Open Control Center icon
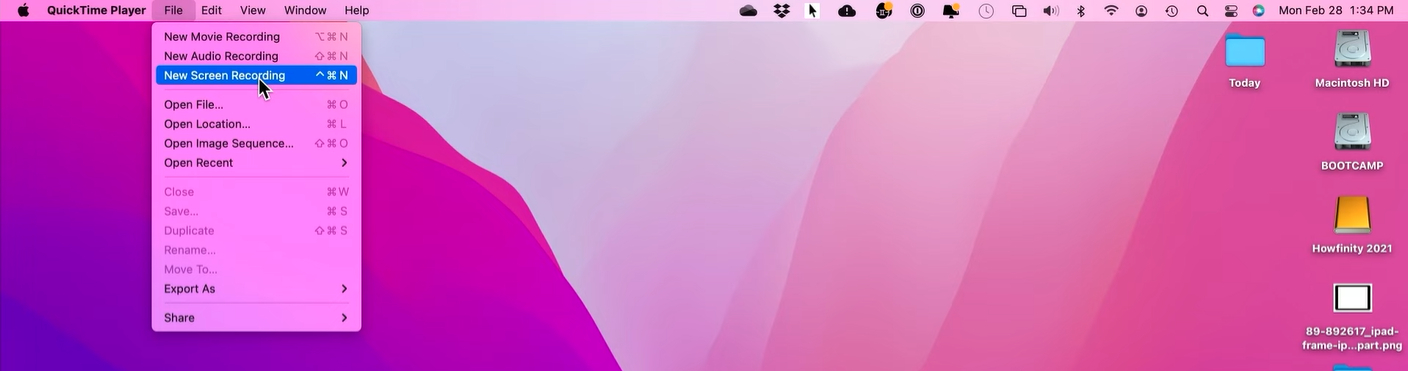This screenshot has width=1408, height=371. (1231, 10)
